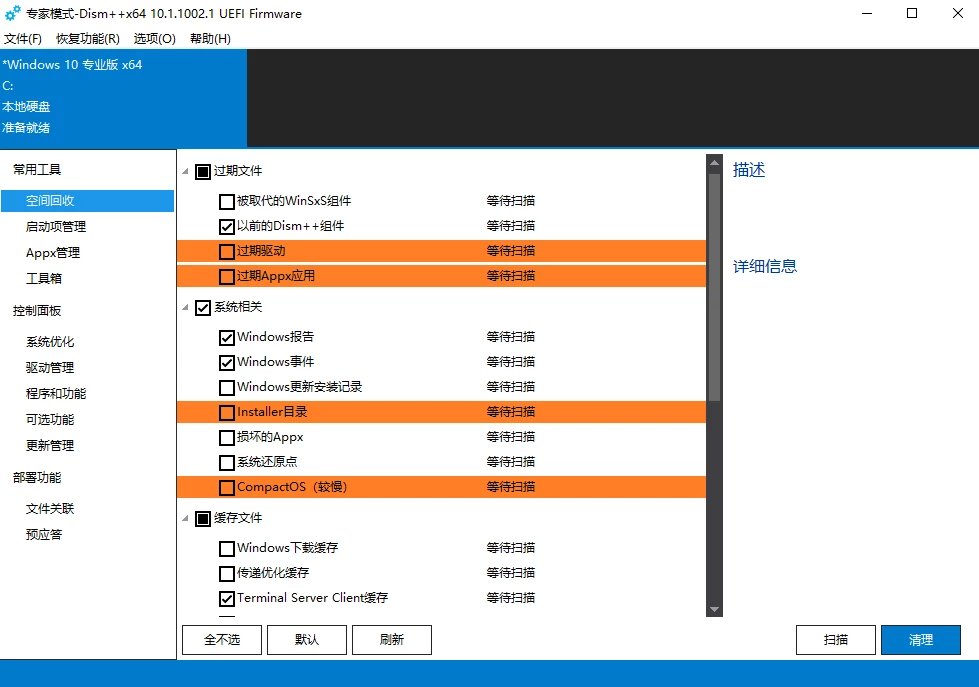The image size is (979, 687).
Task: Collapse the 系统相关 category arrow
Action: point(186,308)
